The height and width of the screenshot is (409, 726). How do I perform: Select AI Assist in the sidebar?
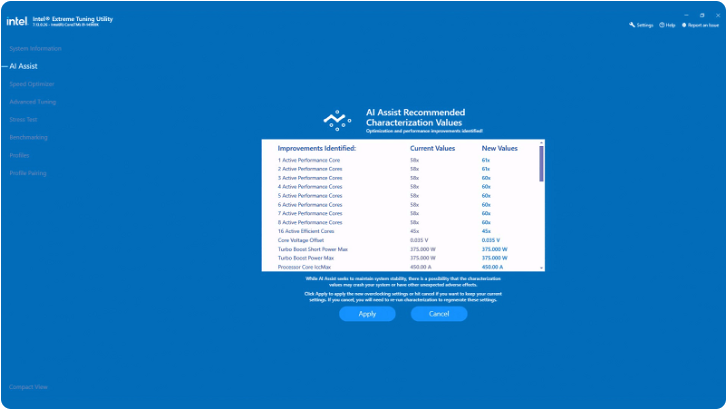click(23, 66)
